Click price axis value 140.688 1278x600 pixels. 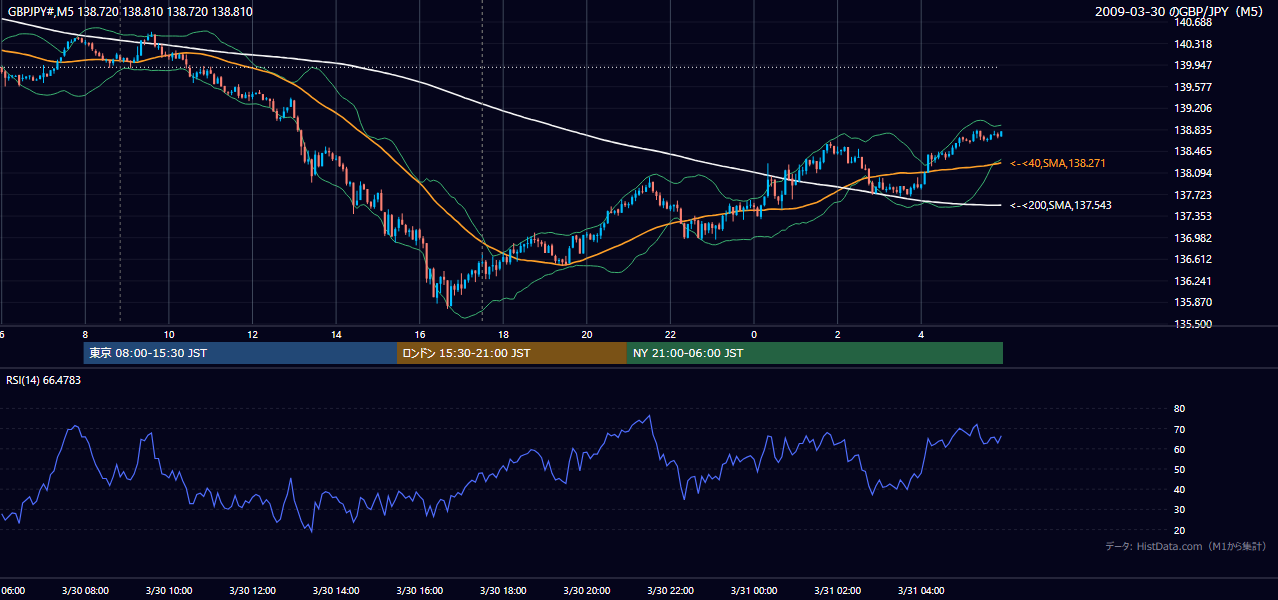click(1194, 22)
